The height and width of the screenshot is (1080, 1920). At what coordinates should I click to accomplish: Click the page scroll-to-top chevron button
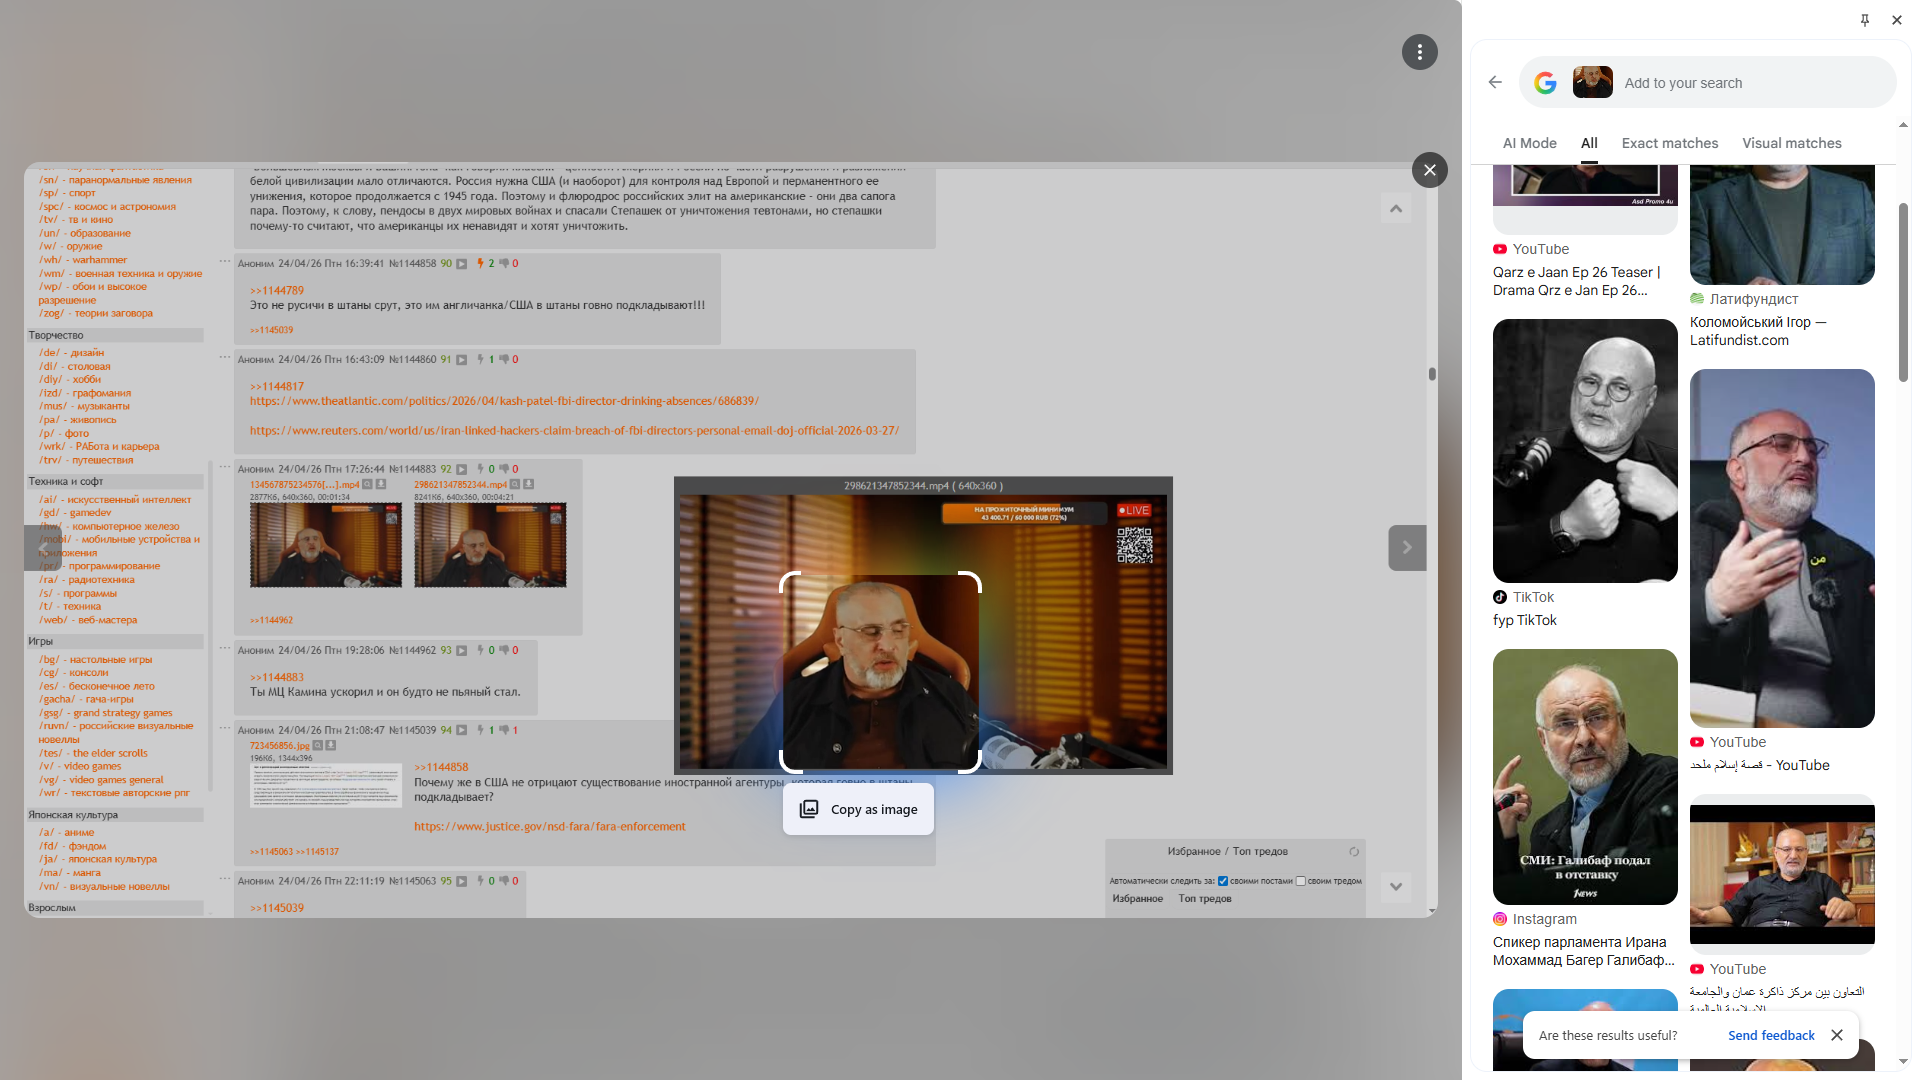(x=1396, y=208)
